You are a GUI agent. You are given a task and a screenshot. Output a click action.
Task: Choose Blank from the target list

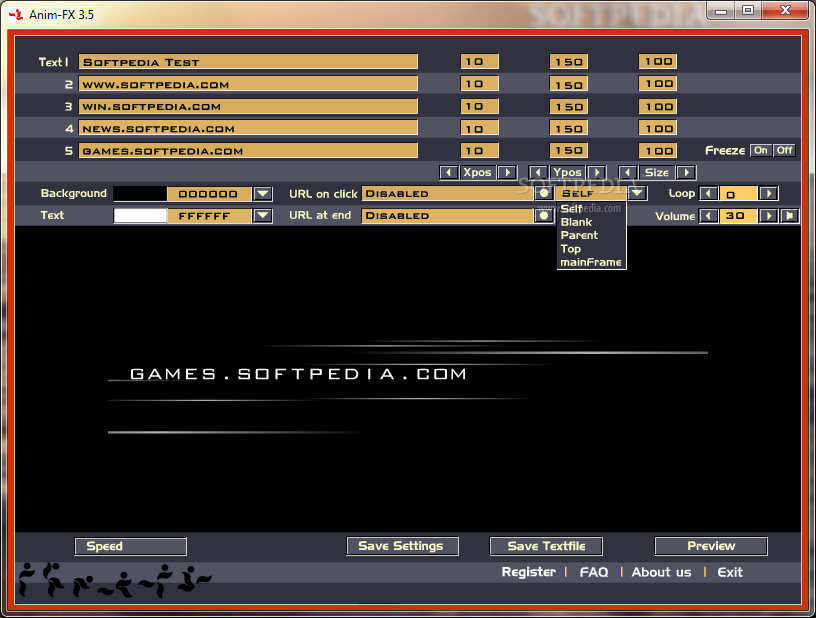577,222
